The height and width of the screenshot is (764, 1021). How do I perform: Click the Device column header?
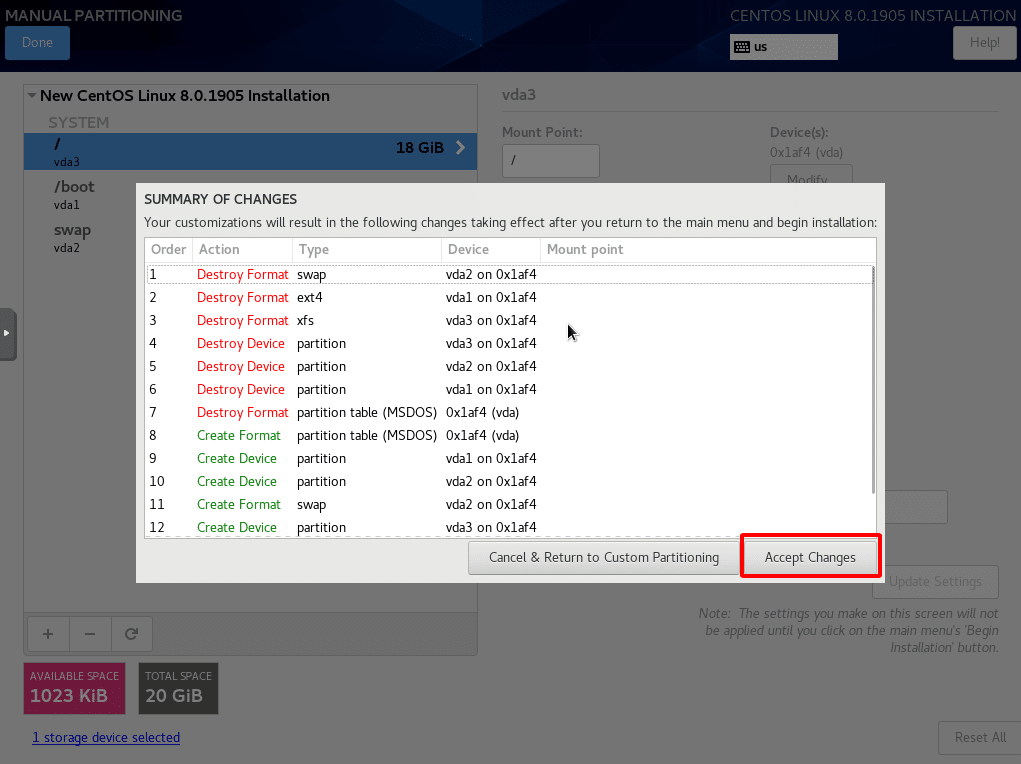(491, 249)
